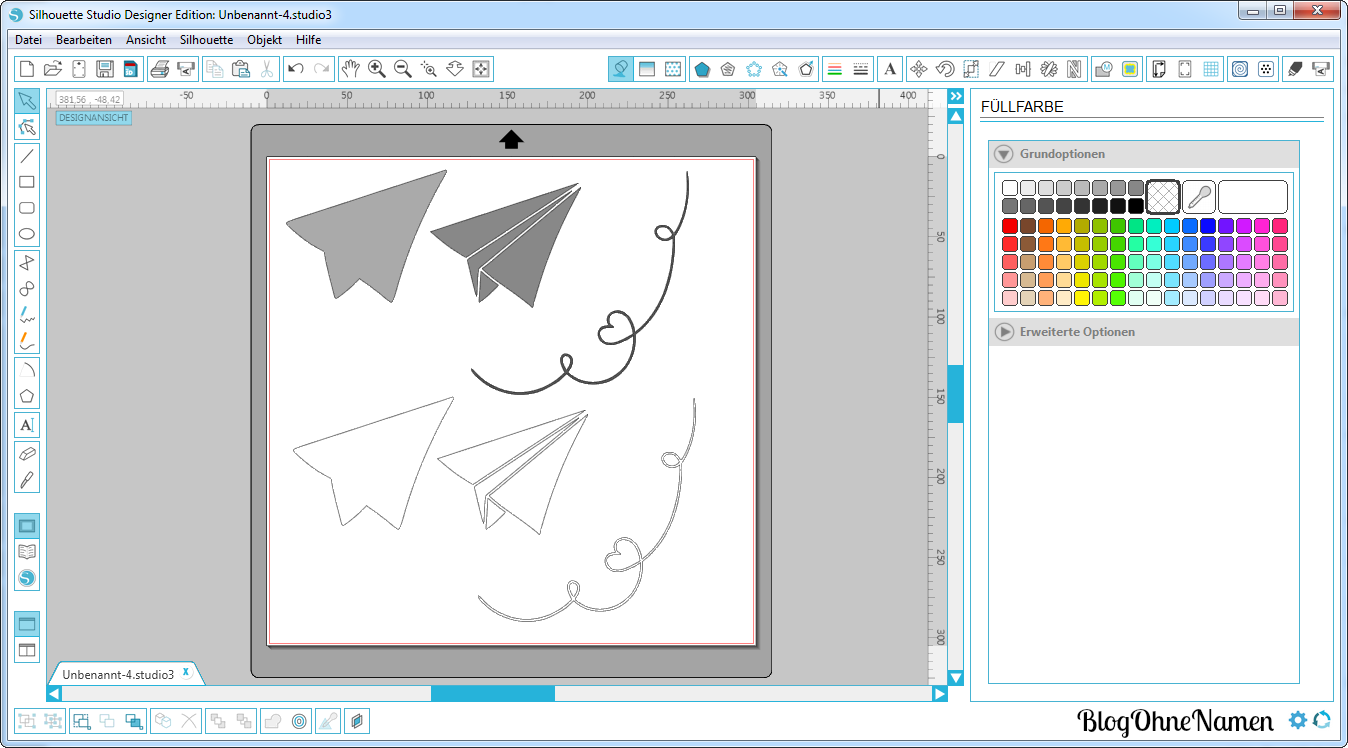Toggle the grid settings icon
This screenshot has width=1348, height=748.
pyautogui.click(x=1211, y=69)
